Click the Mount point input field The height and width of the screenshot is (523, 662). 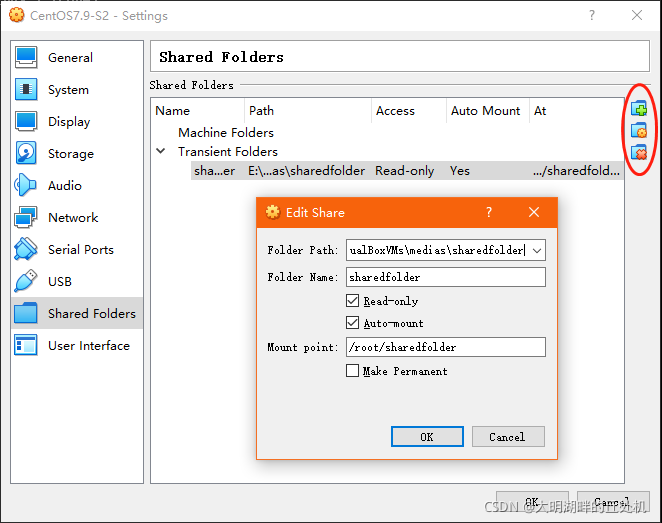pyautogui.click(x=446, y=347)
